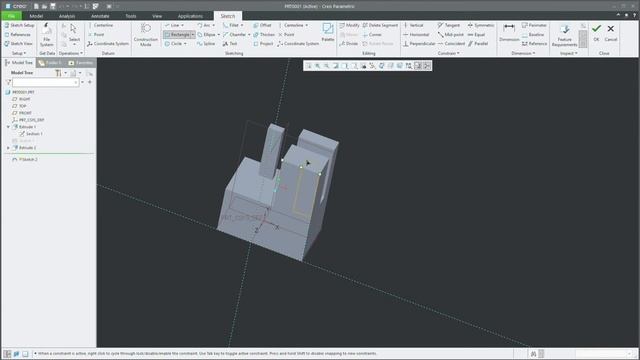Cancel the sketch with the X button
Screen dimensions: 640x360
tap(611, 32)
